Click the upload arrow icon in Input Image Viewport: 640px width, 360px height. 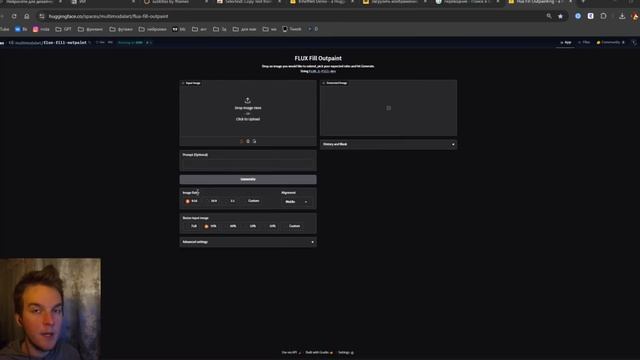coord(247,100)
